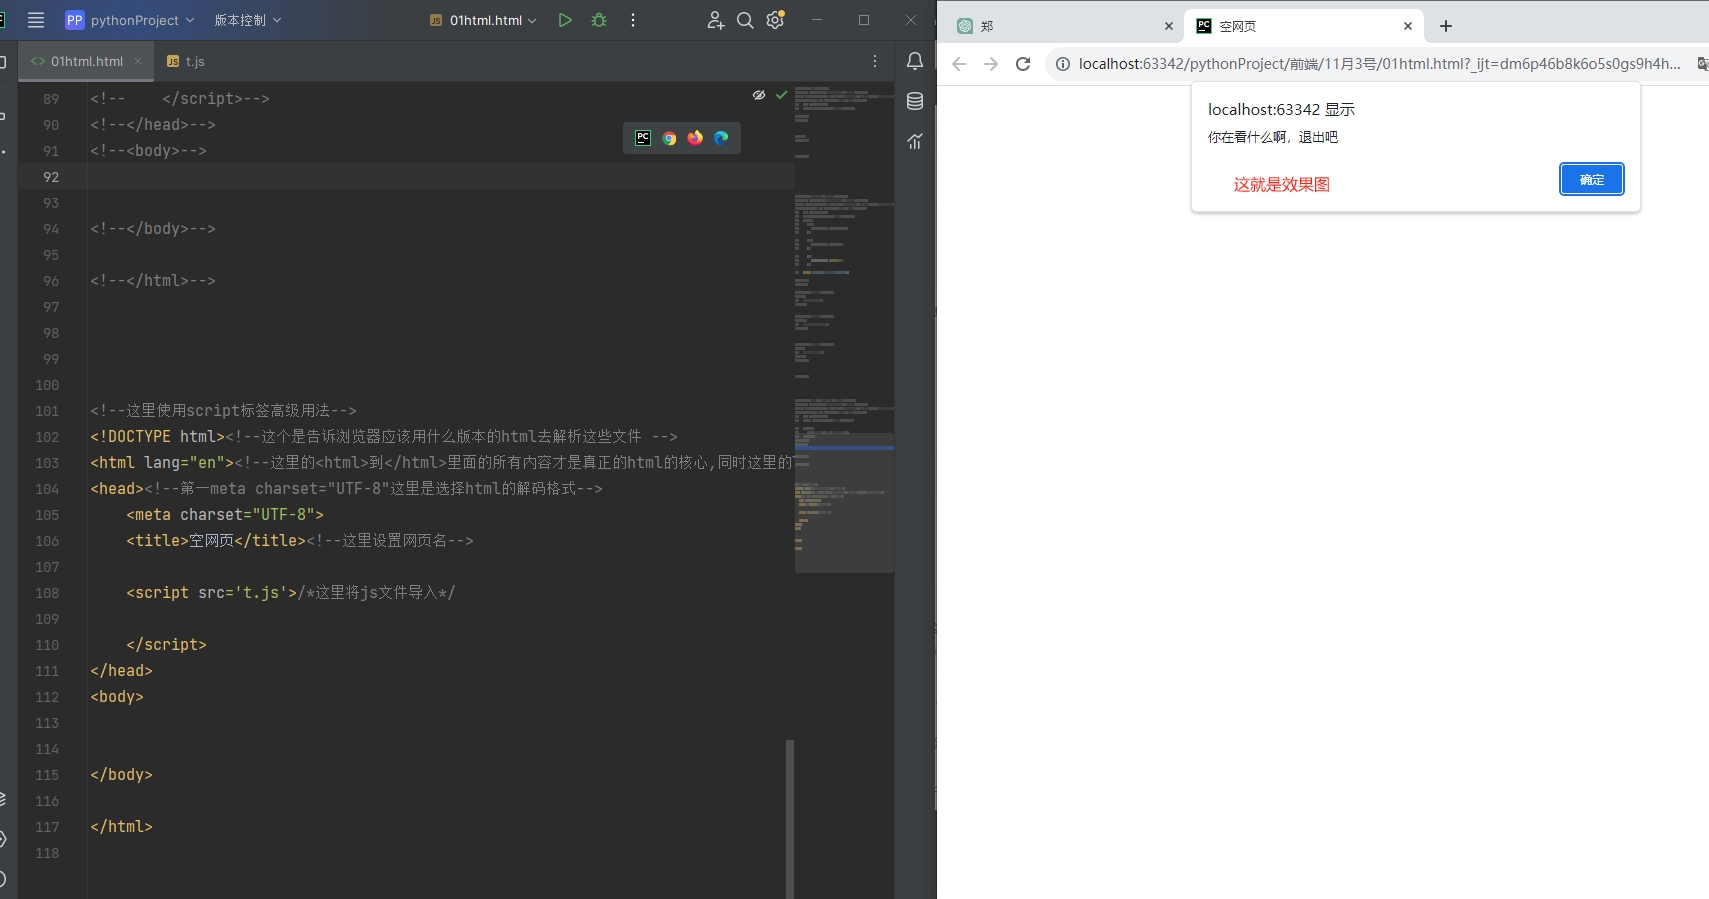
Task: Reload the browser page
Action: pos(1023,64)
